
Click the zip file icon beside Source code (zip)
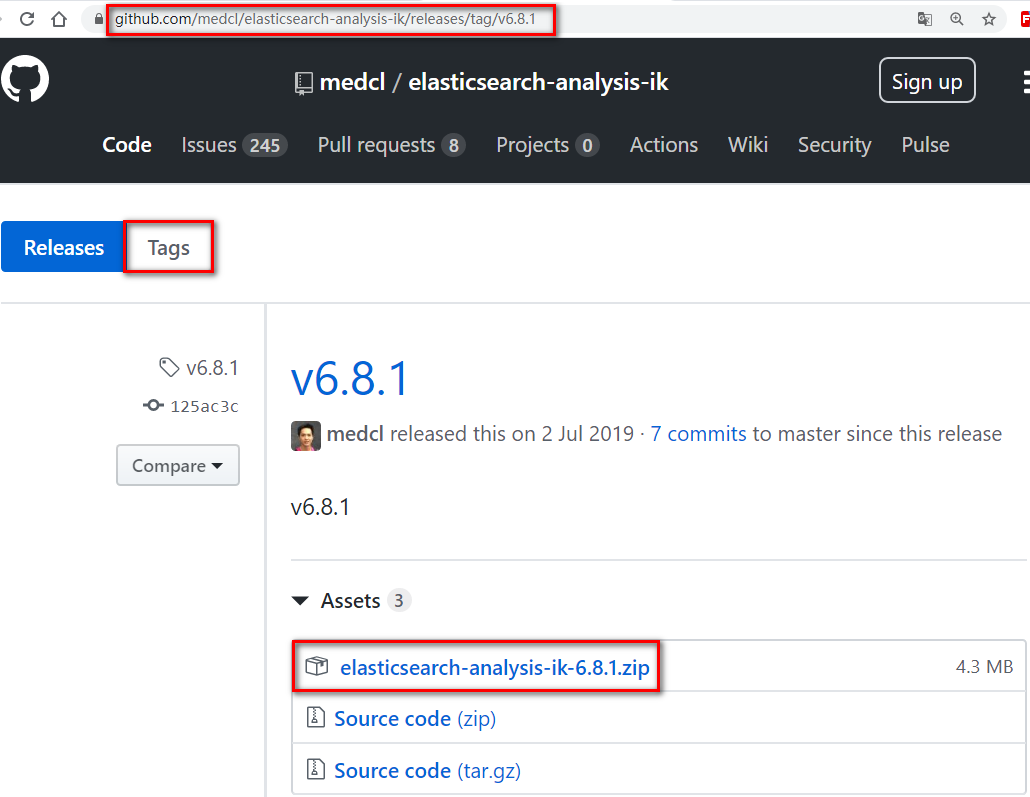315,717
